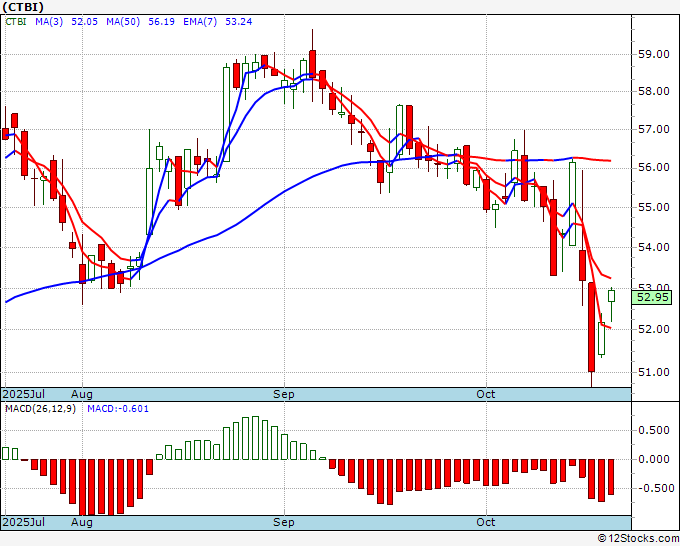Image resolution: width=680 pixels, height=546 pixels.
Task: Click the tall red candlestick dropping to 51.00
Action: pos(592,327)
